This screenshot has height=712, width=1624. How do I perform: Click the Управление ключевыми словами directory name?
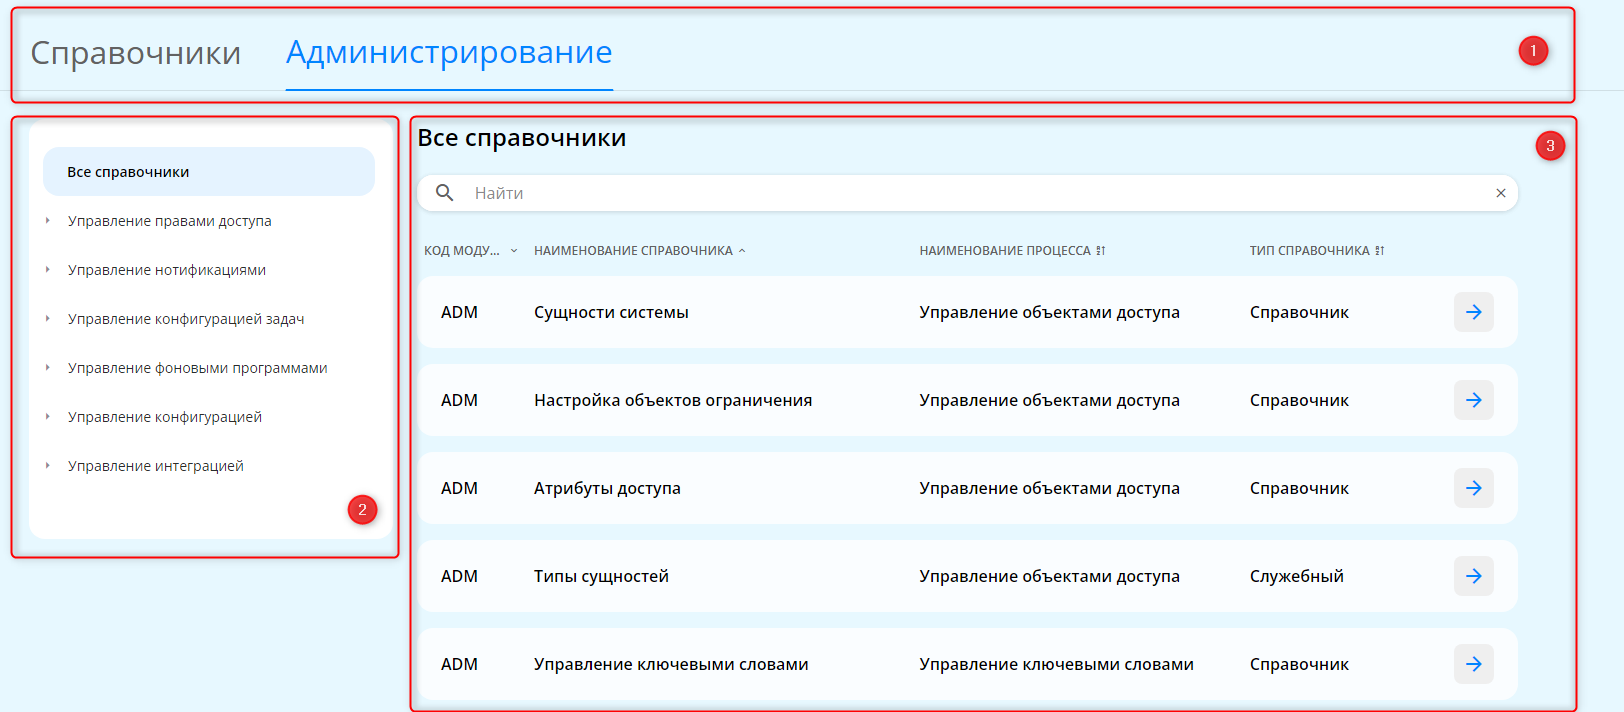click(x=671, y=664)
